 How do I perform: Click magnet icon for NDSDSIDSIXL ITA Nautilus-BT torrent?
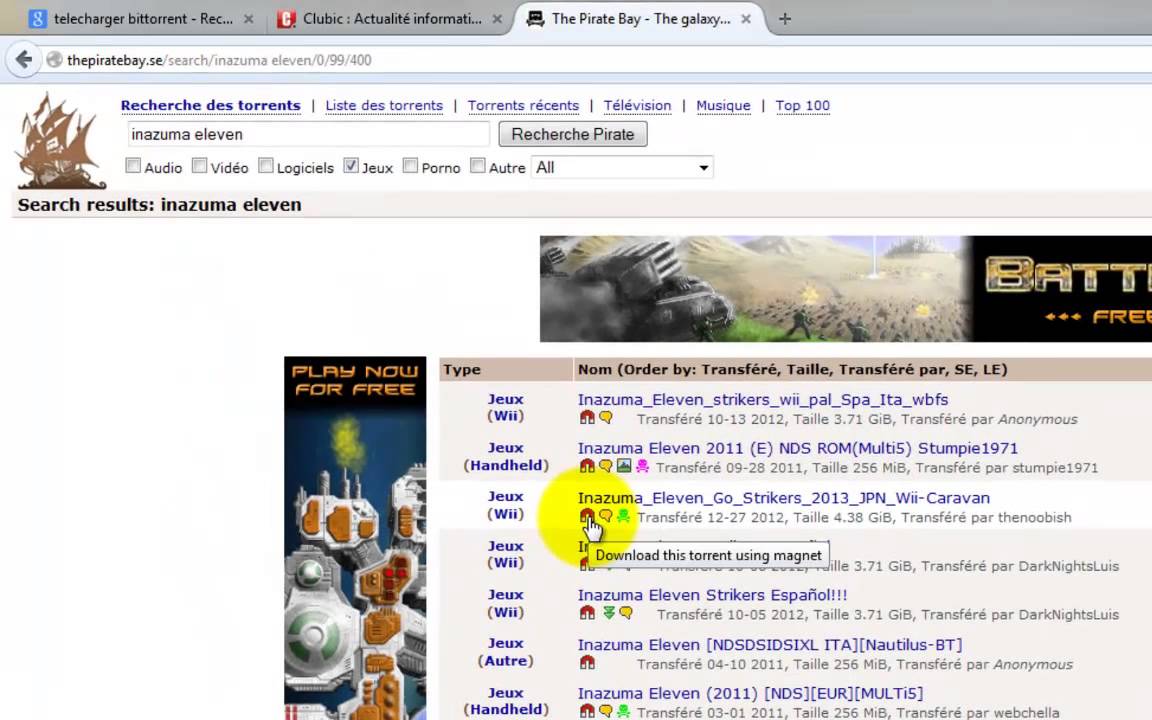tap(587, 663)
